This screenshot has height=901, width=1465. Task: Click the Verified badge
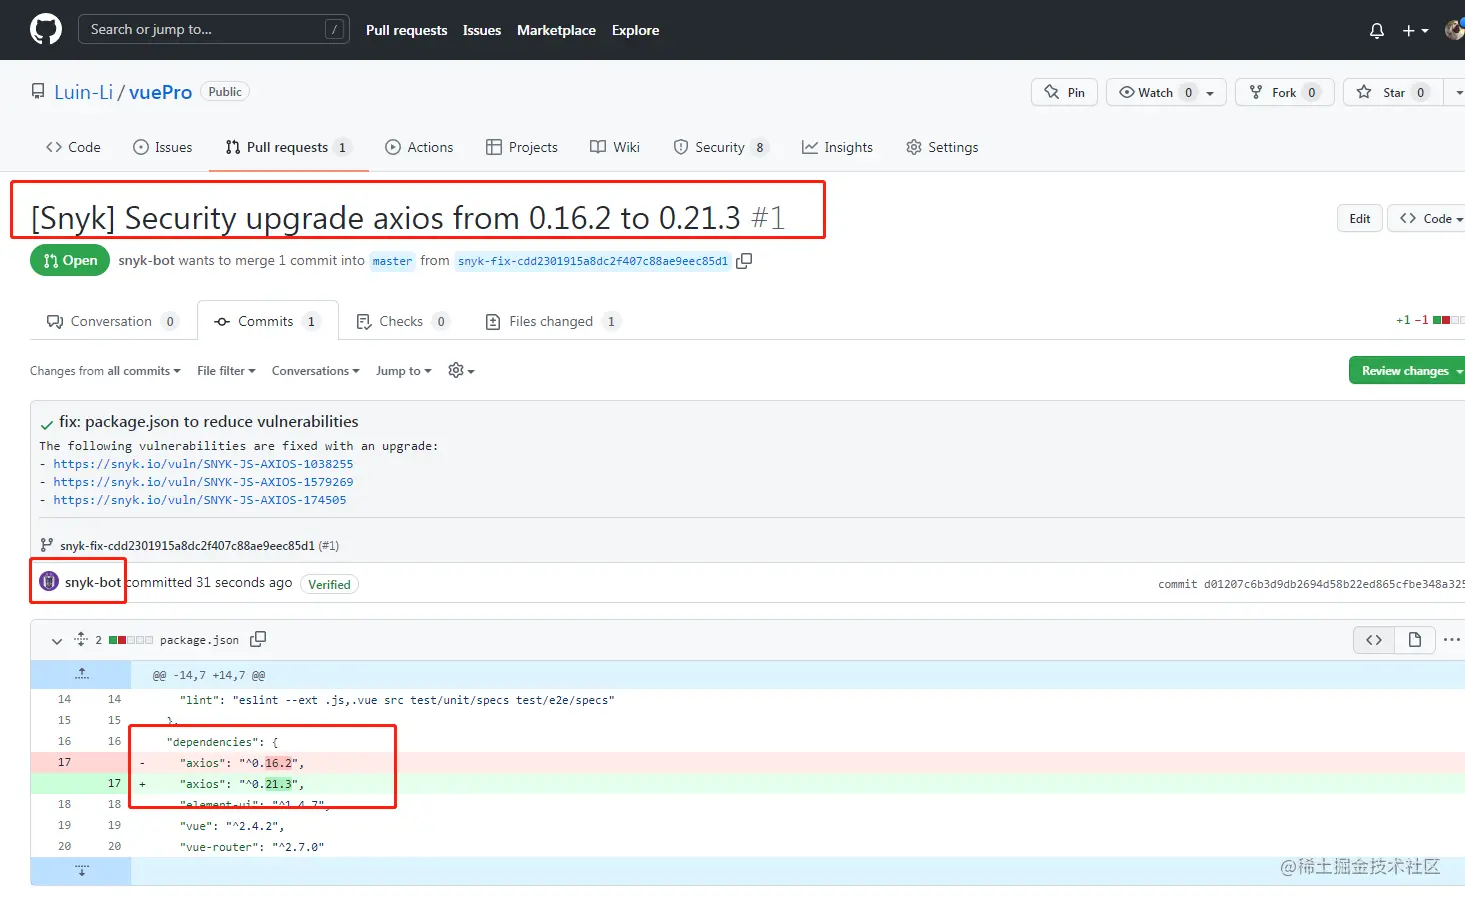(329, 584)
